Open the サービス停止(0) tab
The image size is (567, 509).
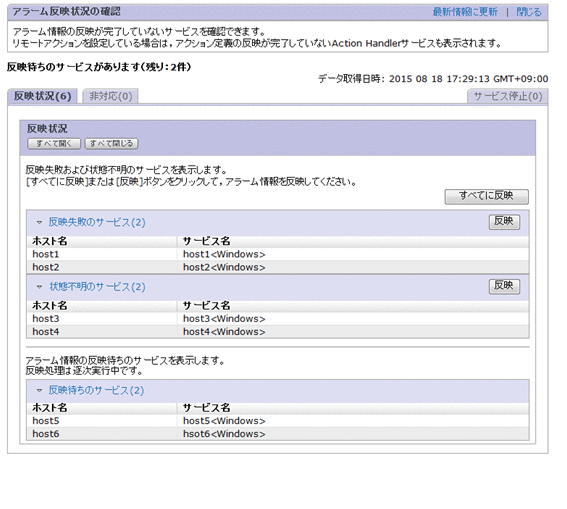pyautogui.click(x=508, y=96)
